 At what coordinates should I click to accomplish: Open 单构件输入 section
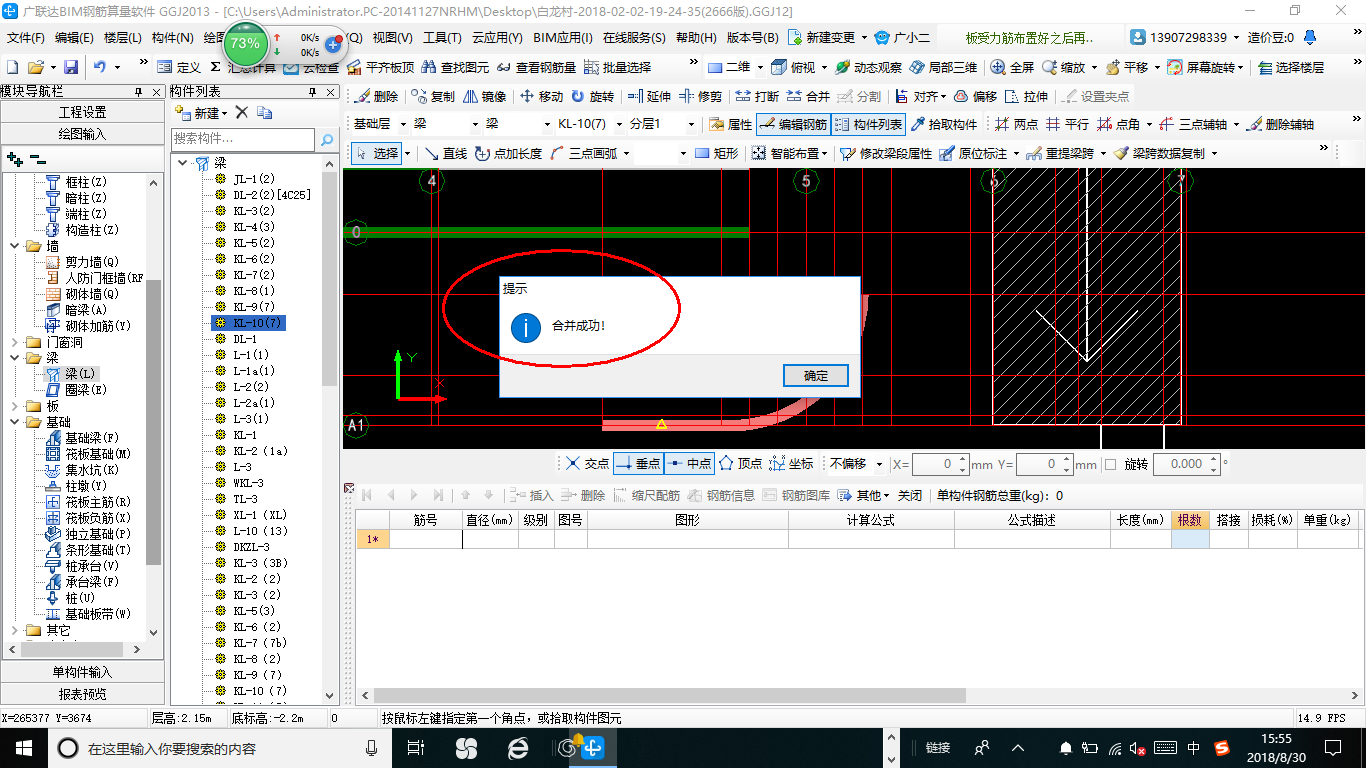tap(82, 672)
